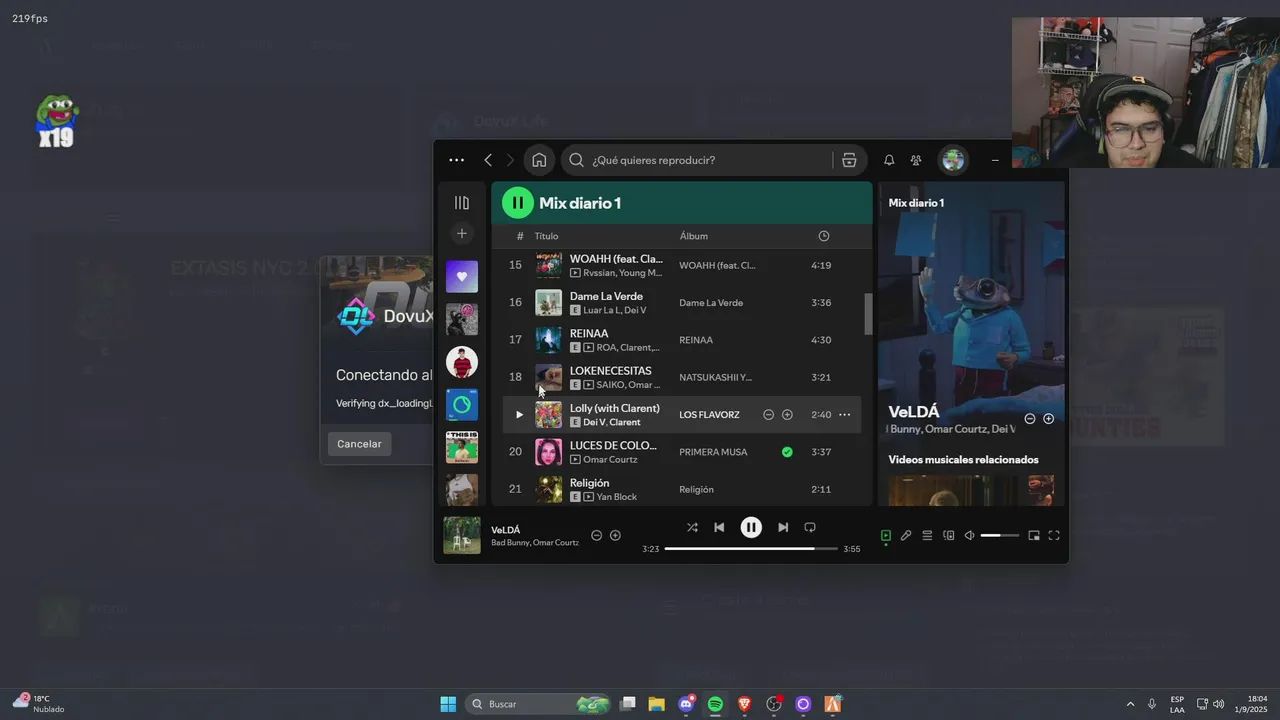Viewport: 1280px width, 720px height.
Task: Open Brave browser from taskbar
Action: (x=744, y=704)
